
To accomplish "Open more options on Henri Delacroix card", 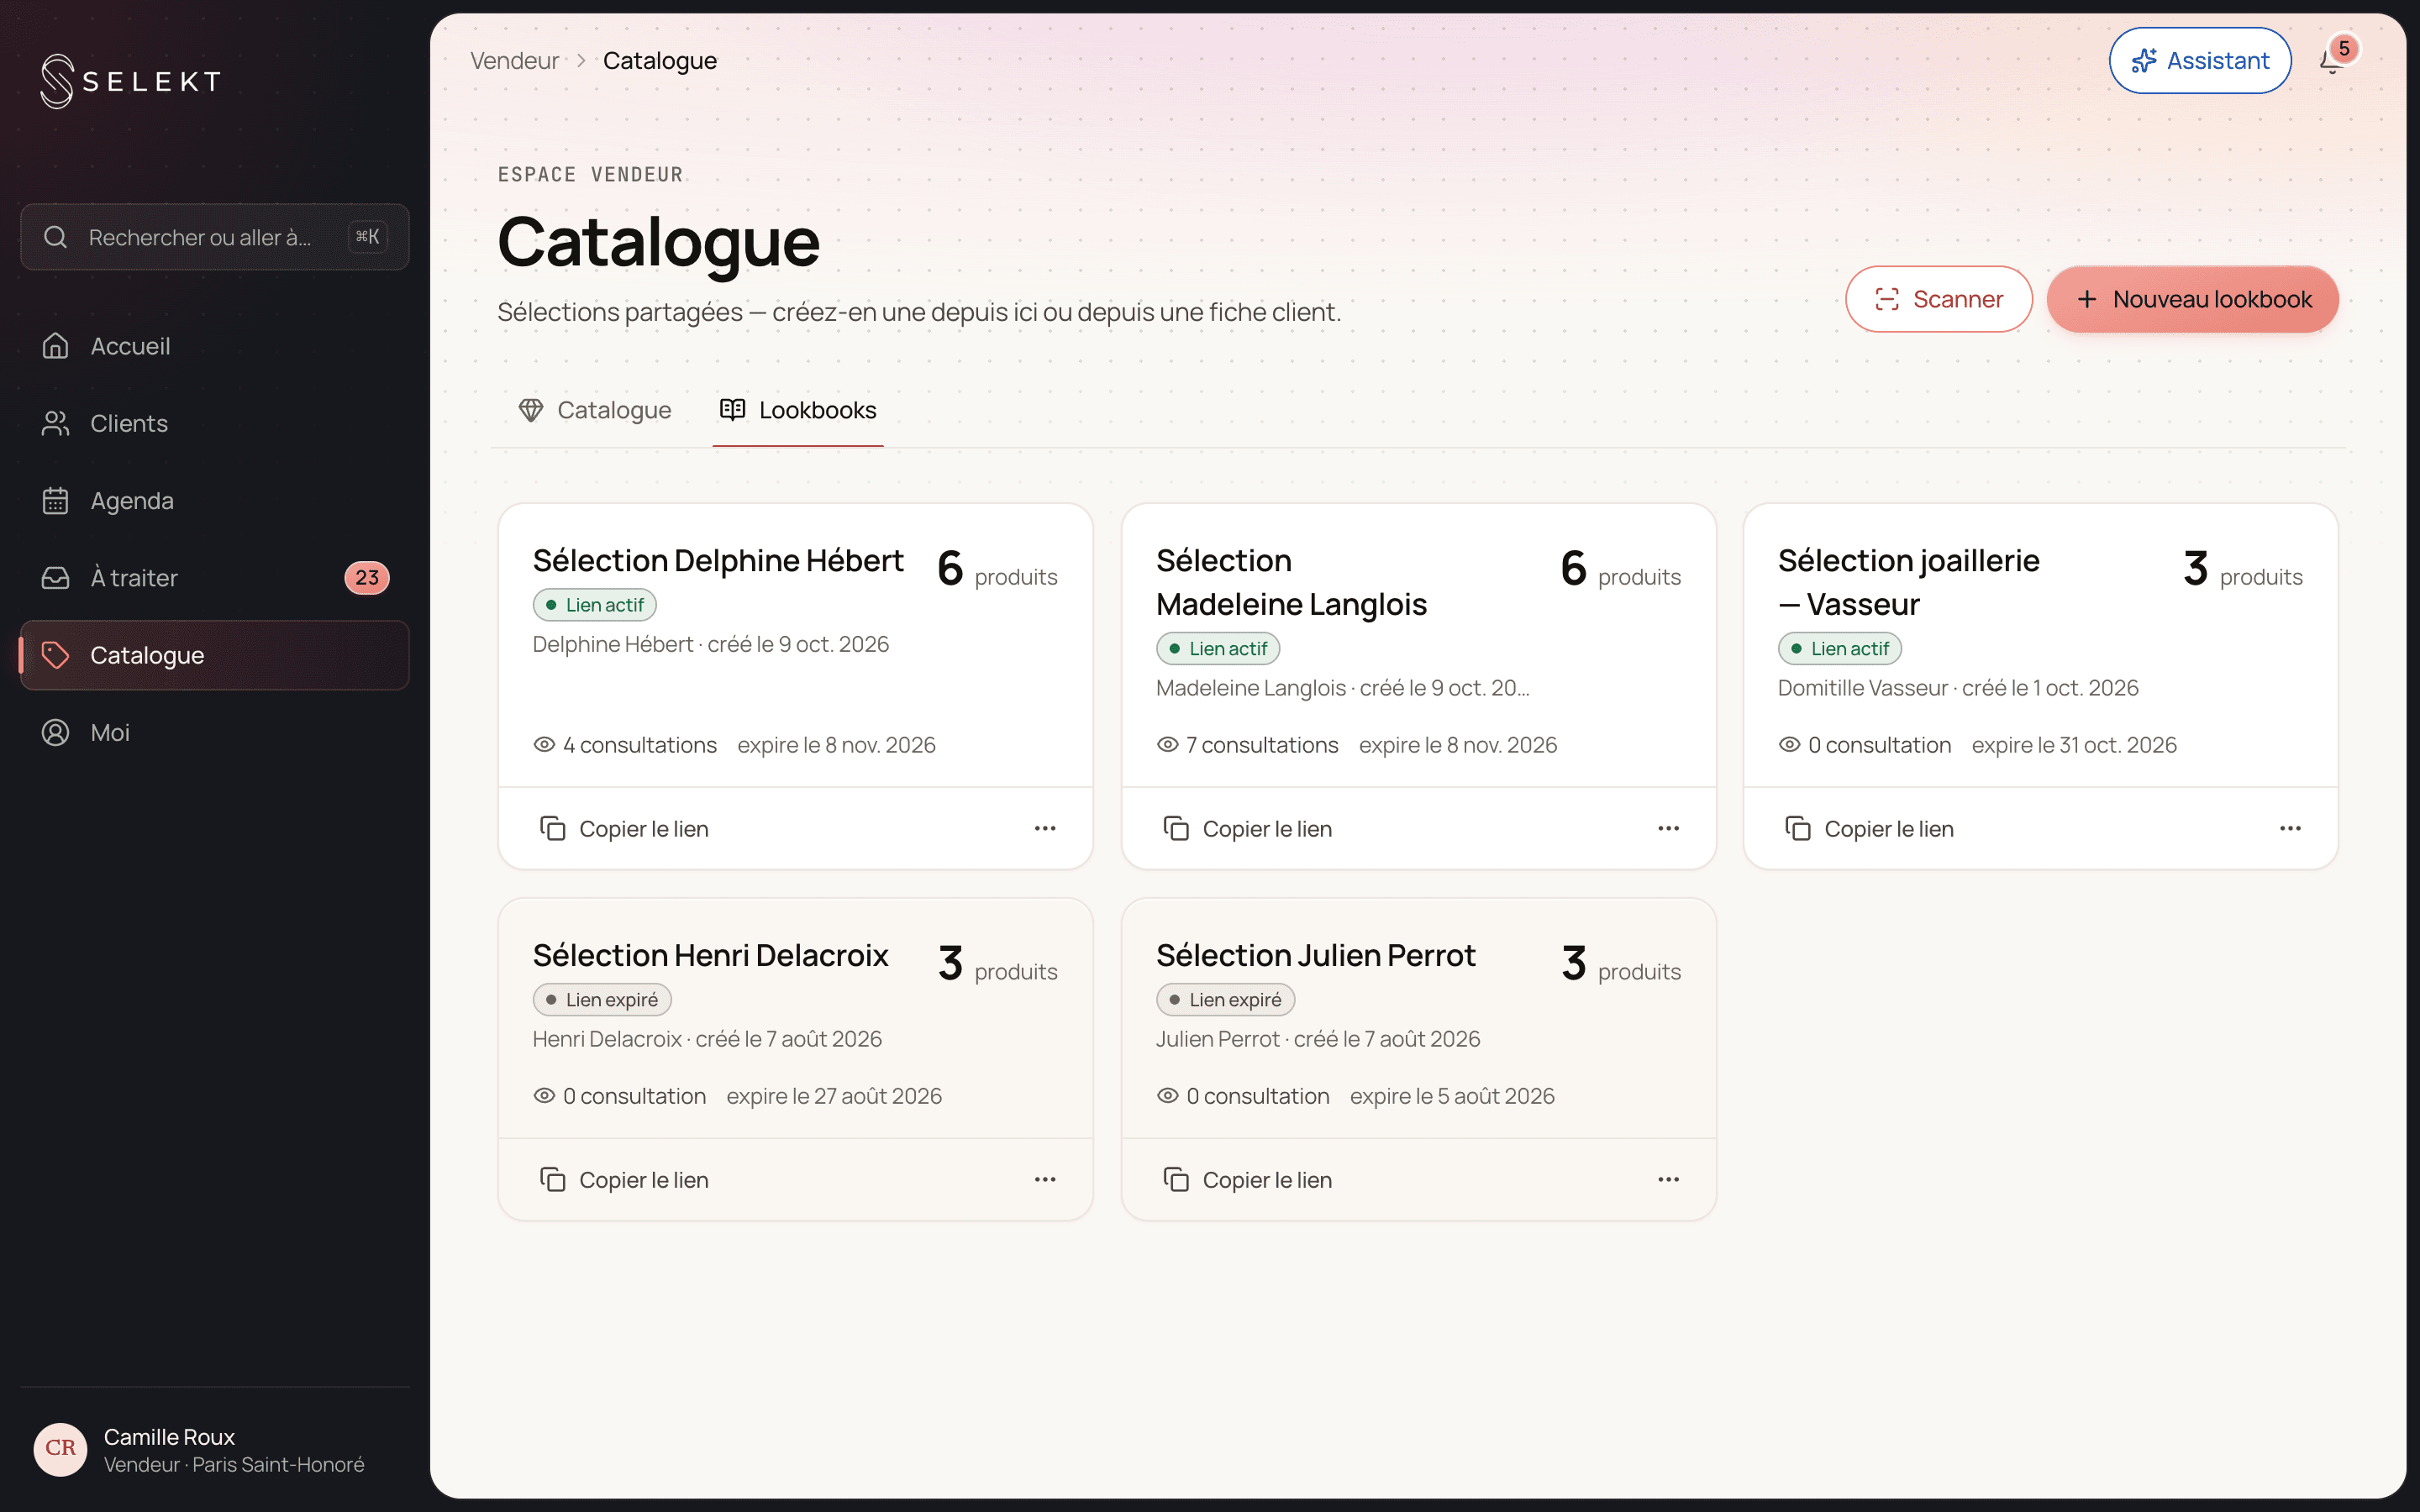I will (x=1045, y=1179).
